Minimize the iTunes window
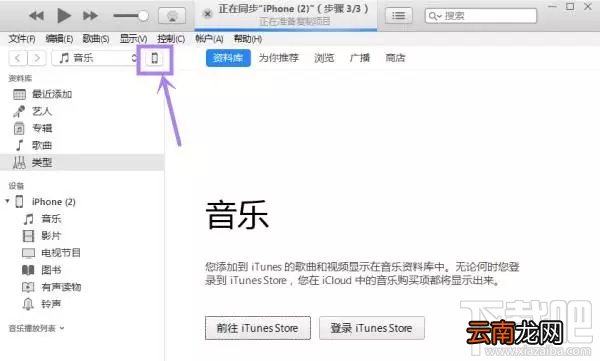Viewport: 600px width, 361px height. tap(552, 7)
